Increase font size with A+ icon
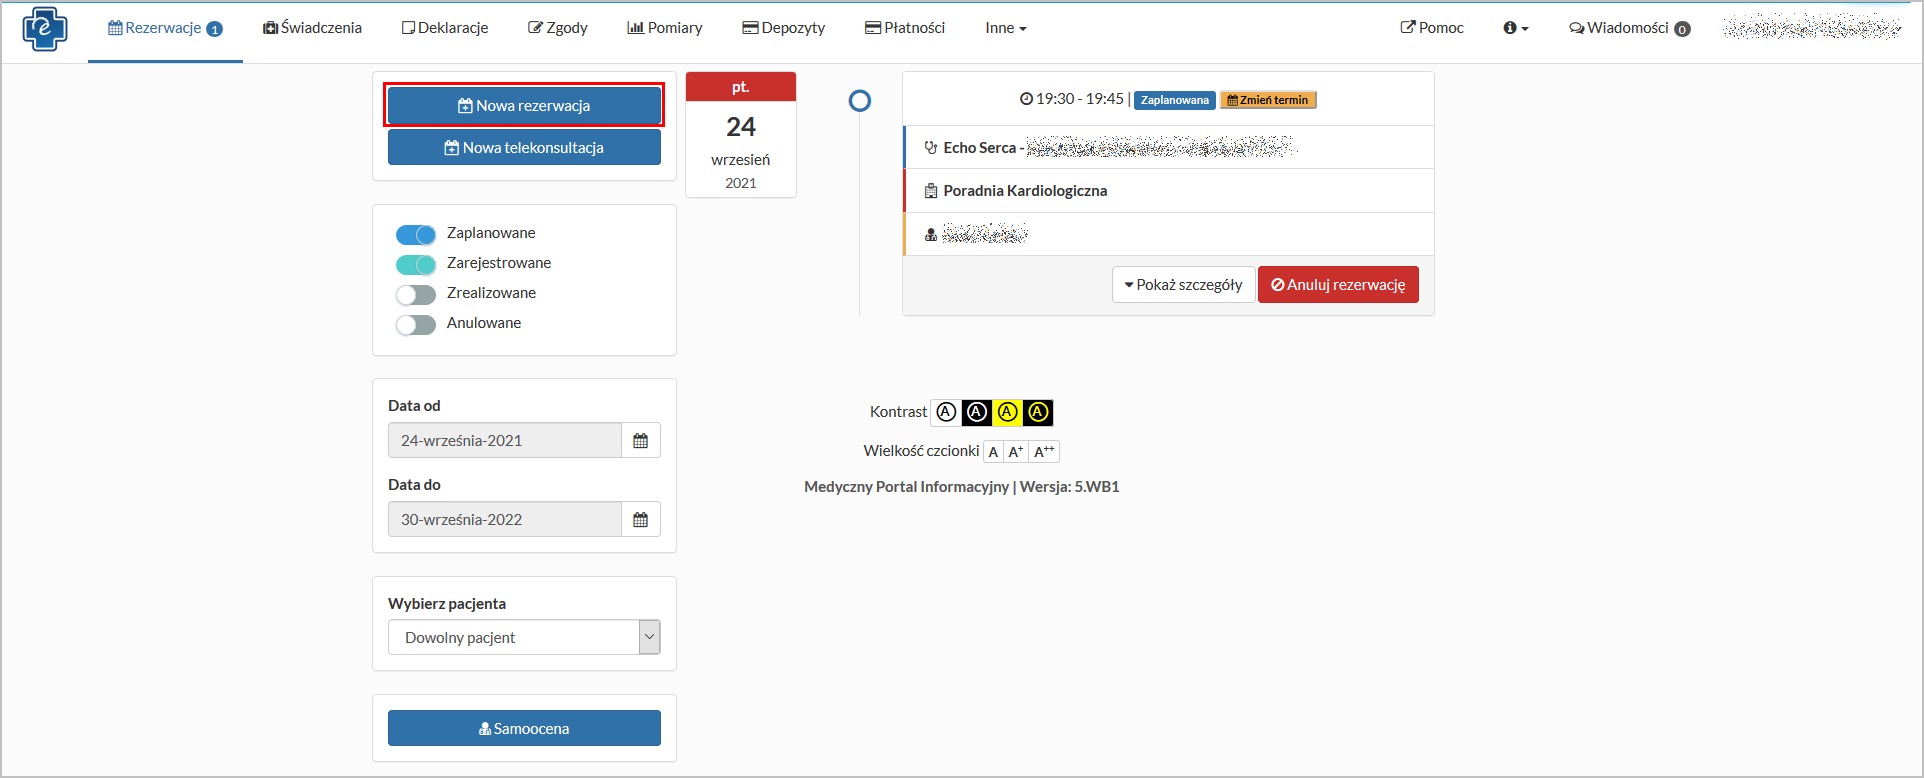The height and width of the screenshot is (778, 1924). tap(1015, 452)
